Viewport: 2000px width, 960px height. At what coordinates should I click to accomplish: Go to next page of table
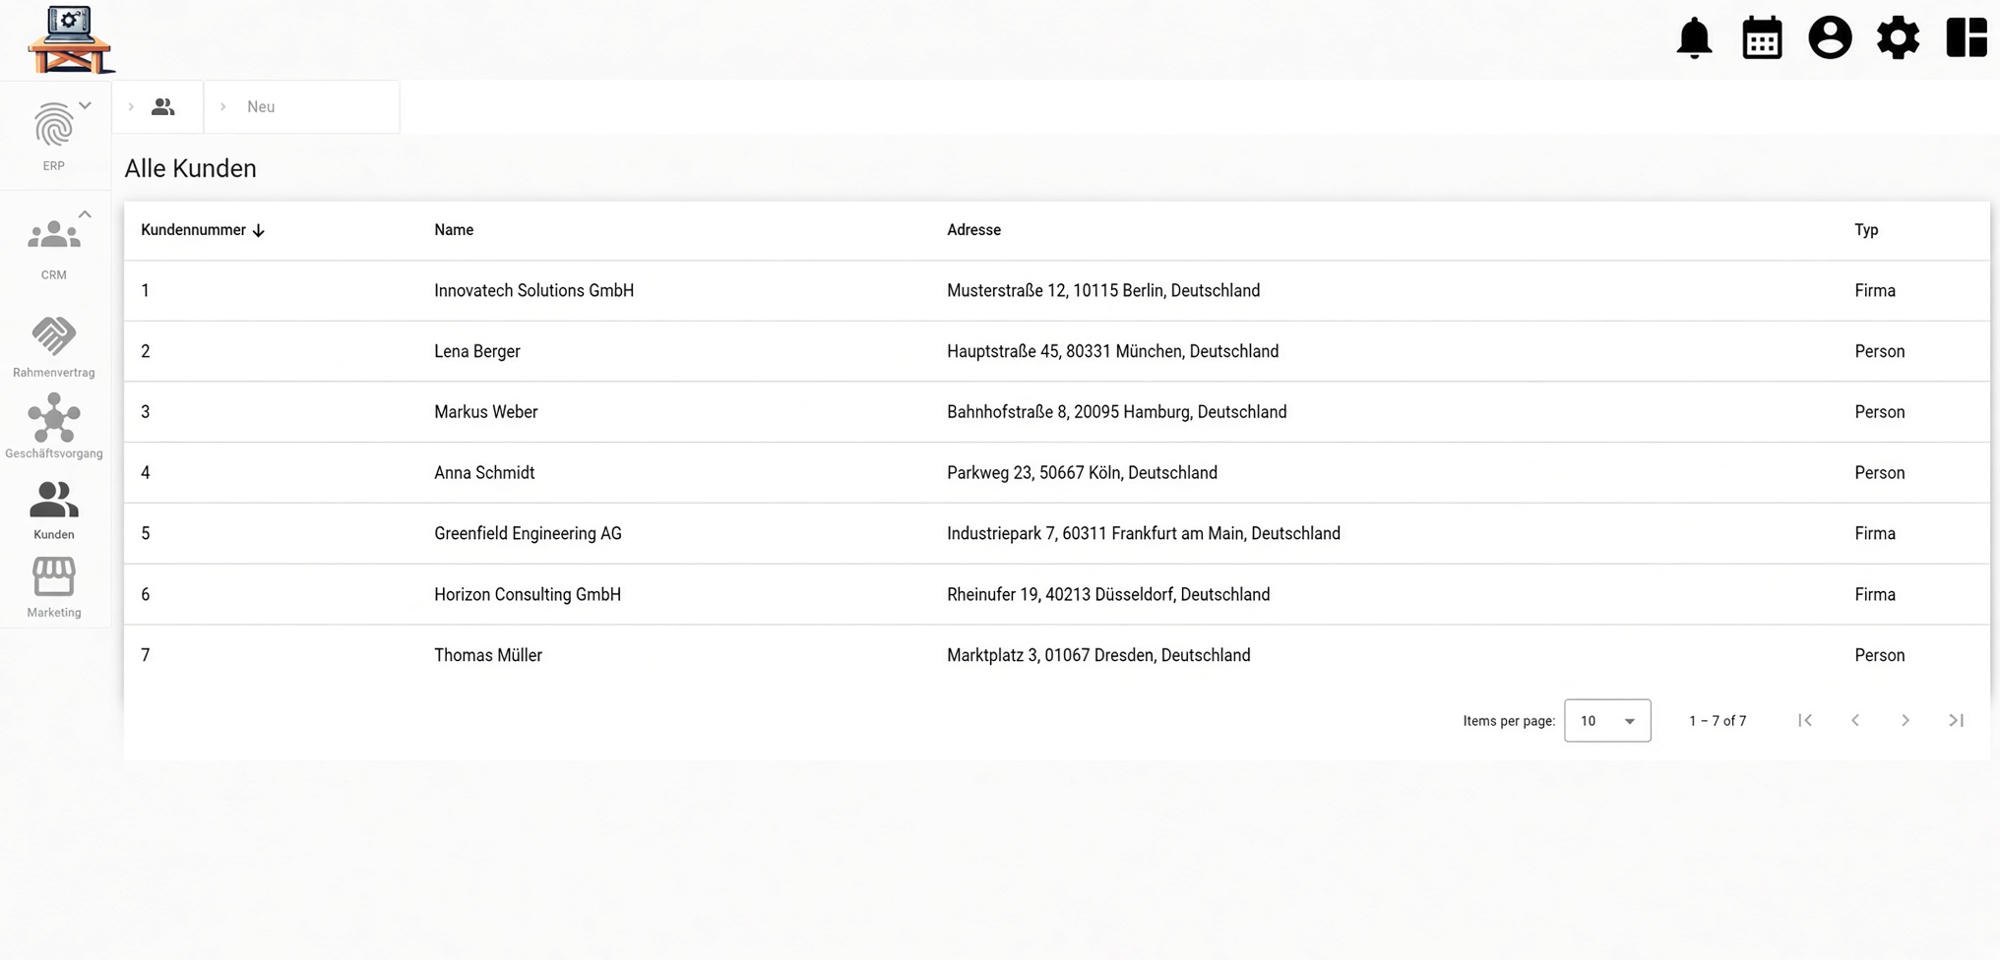1905,720
